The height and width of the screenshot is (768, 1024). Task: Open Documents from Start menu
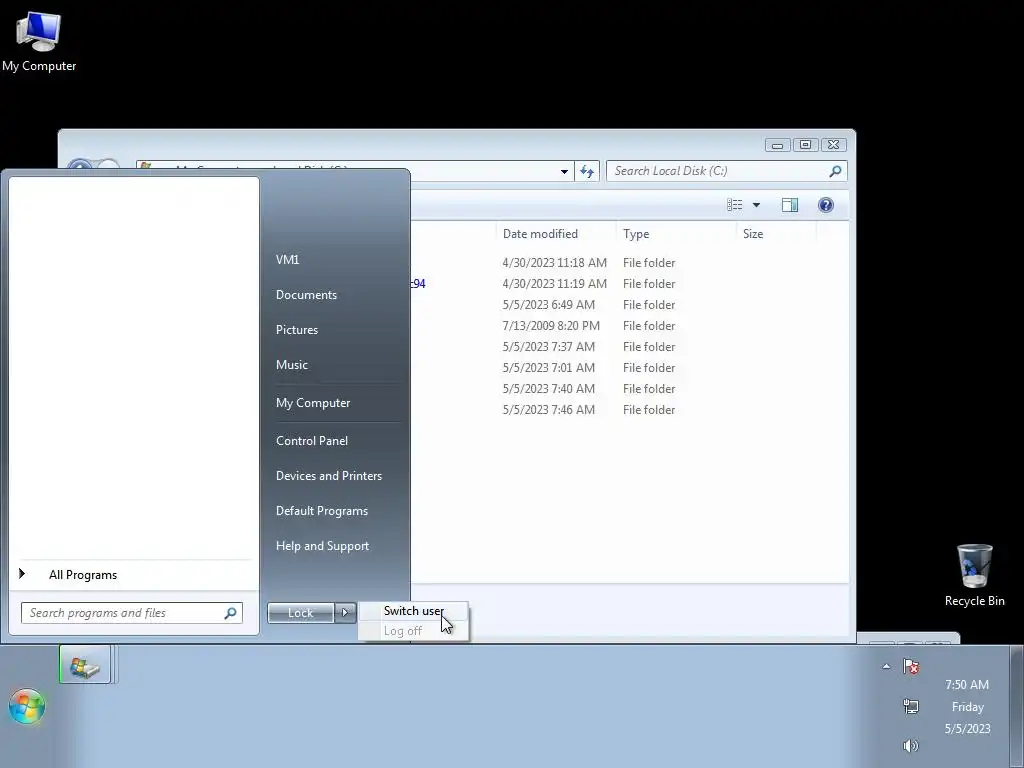pyautogui.click(x=306, y=295)
